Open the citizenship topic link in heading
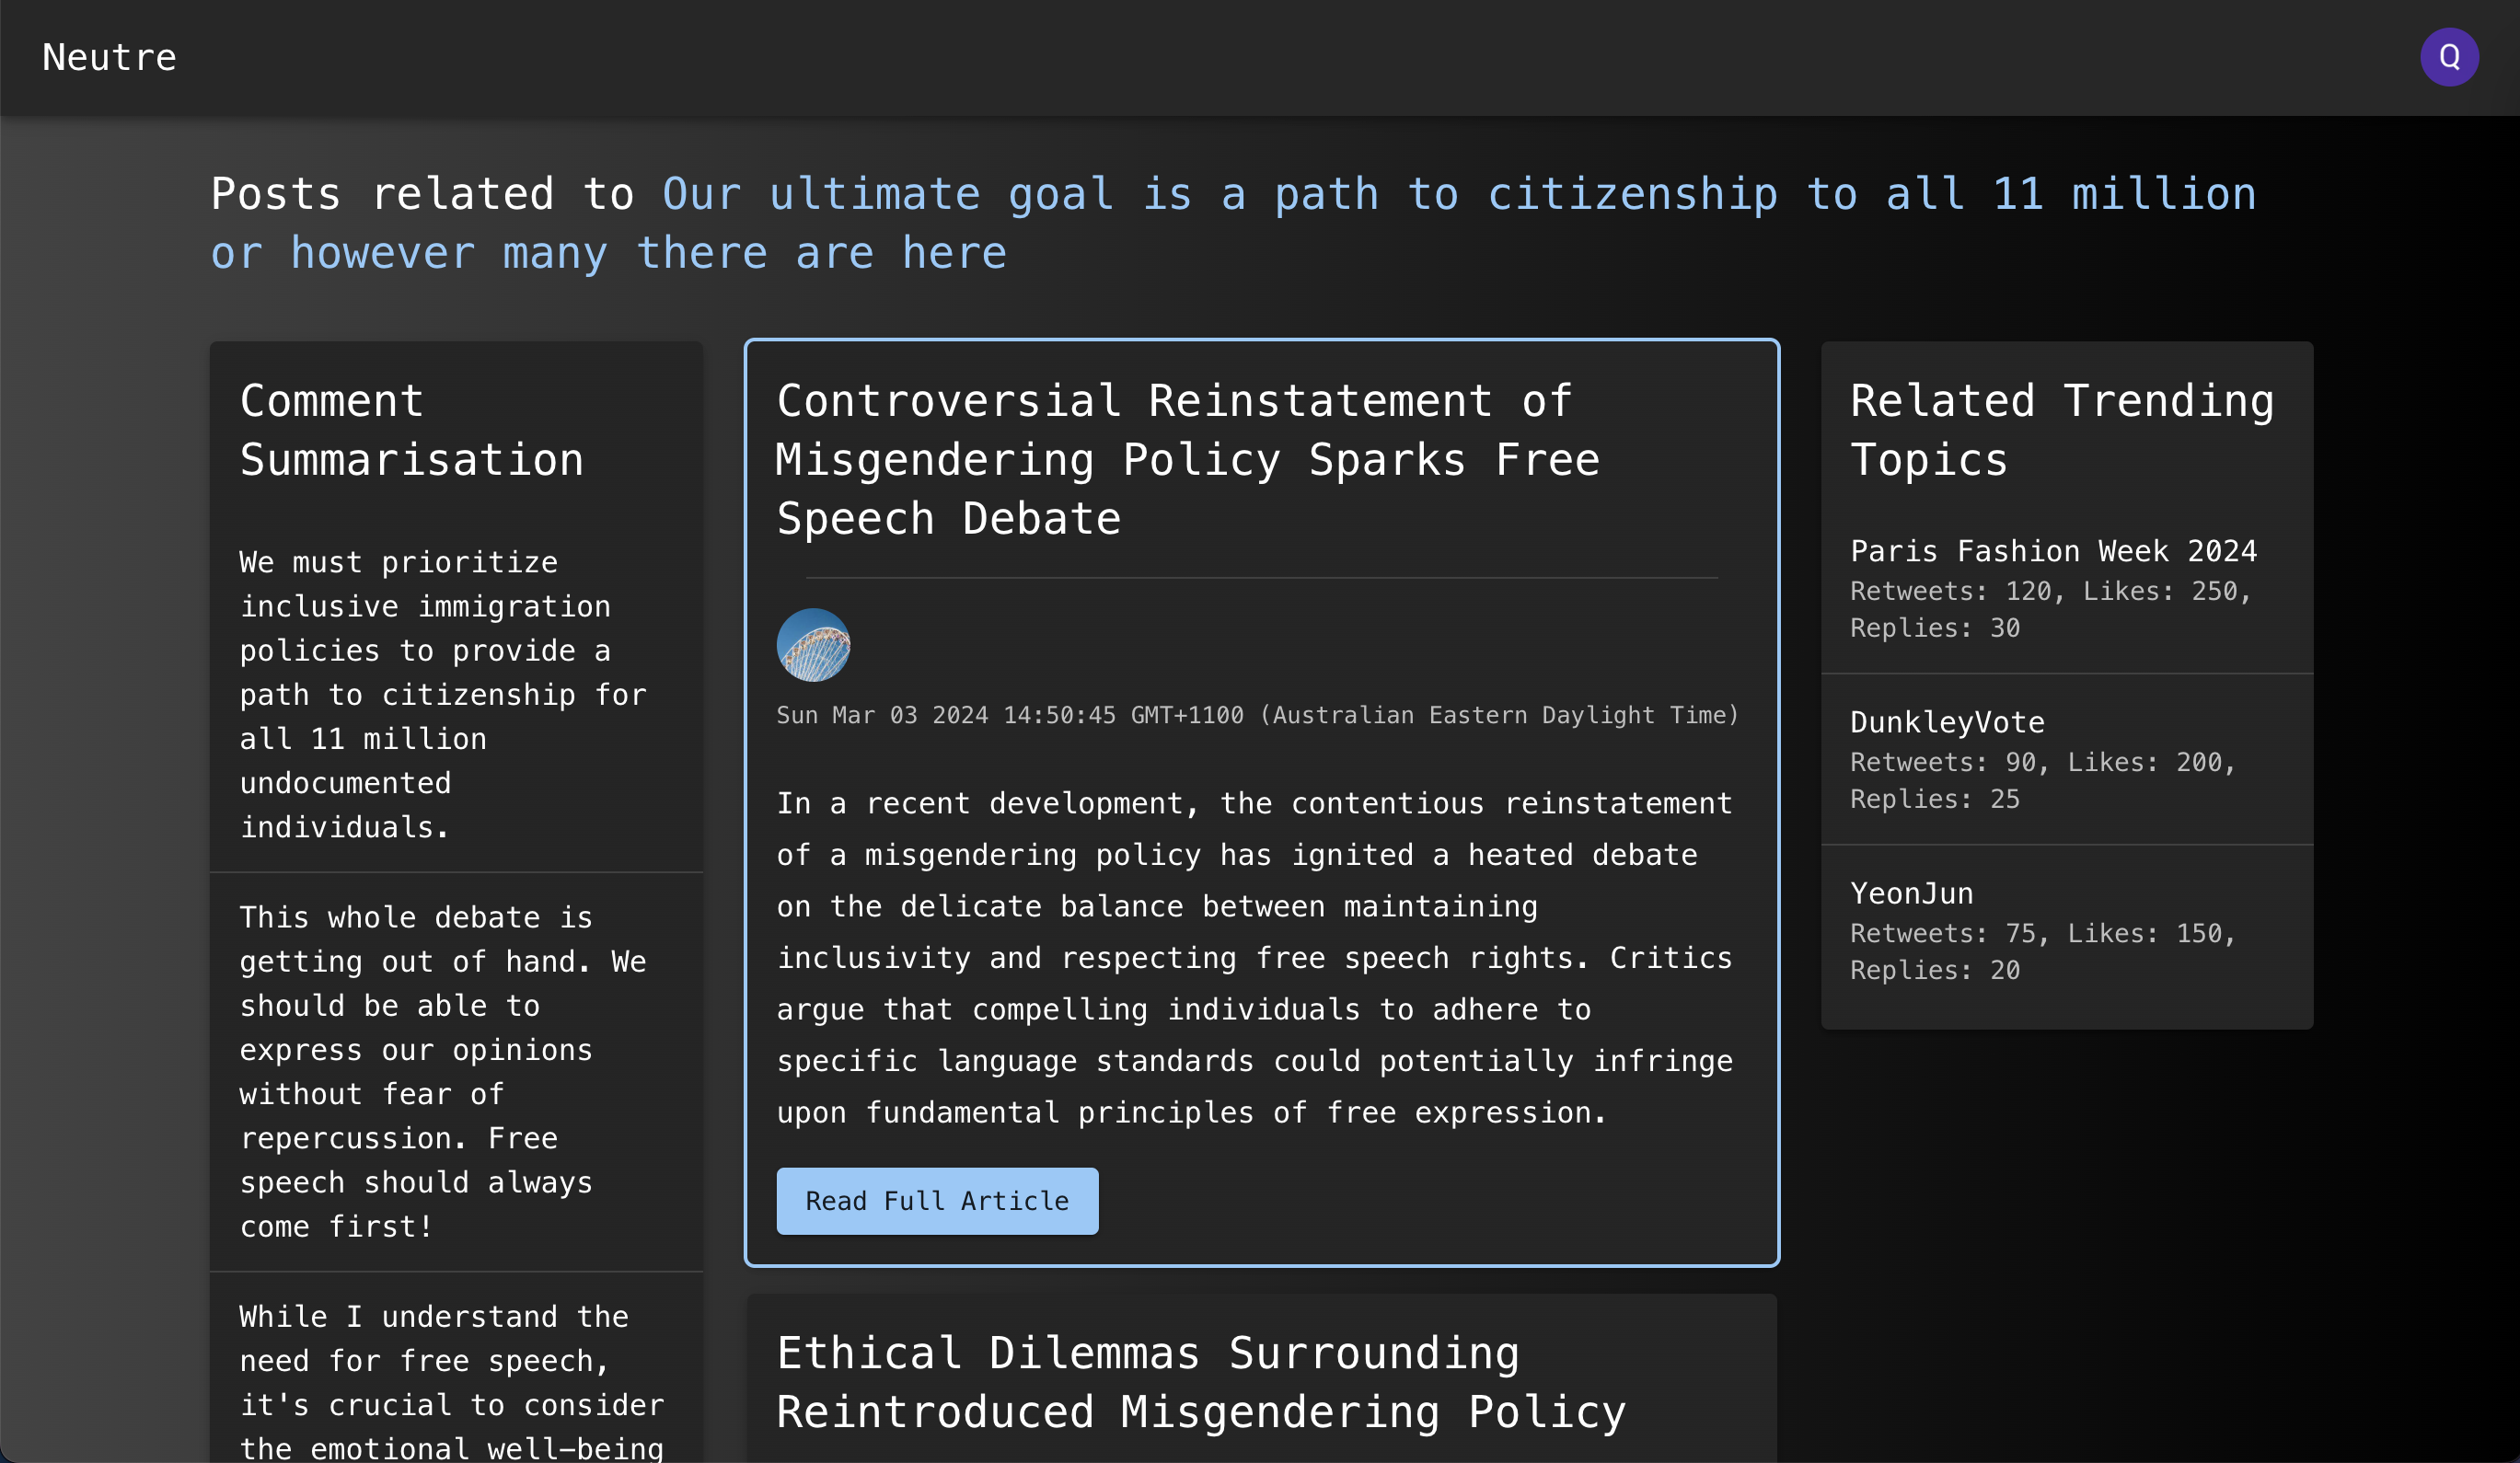 [x=1232, y=223]
